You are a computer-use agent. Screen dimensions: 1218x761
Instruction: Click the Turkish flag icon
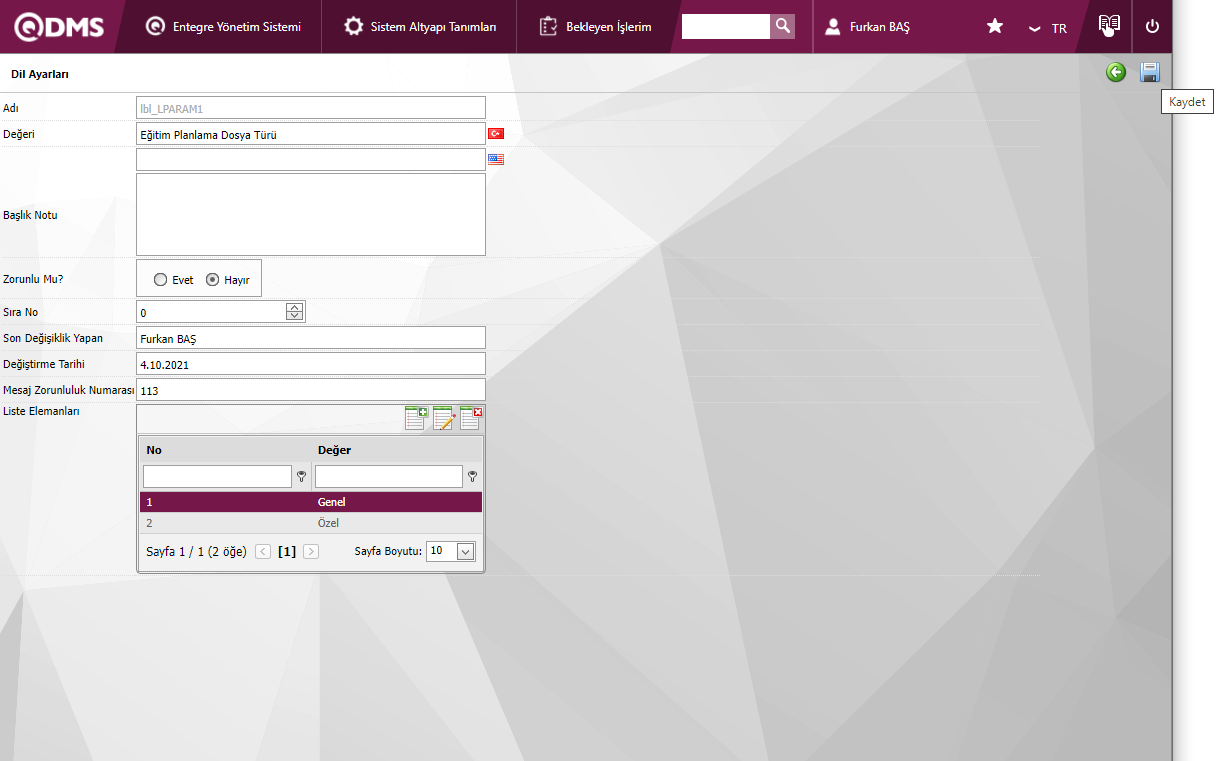(496, 133)
